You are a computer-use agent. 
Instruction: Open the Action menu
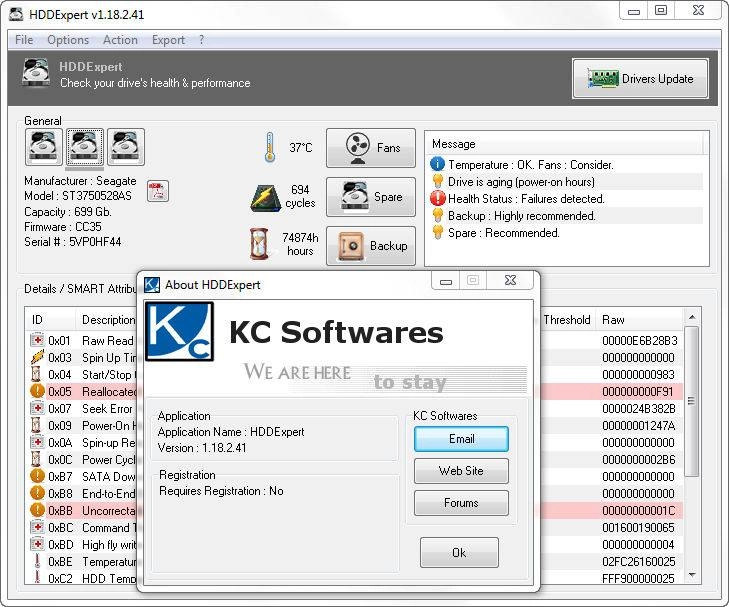120,40
